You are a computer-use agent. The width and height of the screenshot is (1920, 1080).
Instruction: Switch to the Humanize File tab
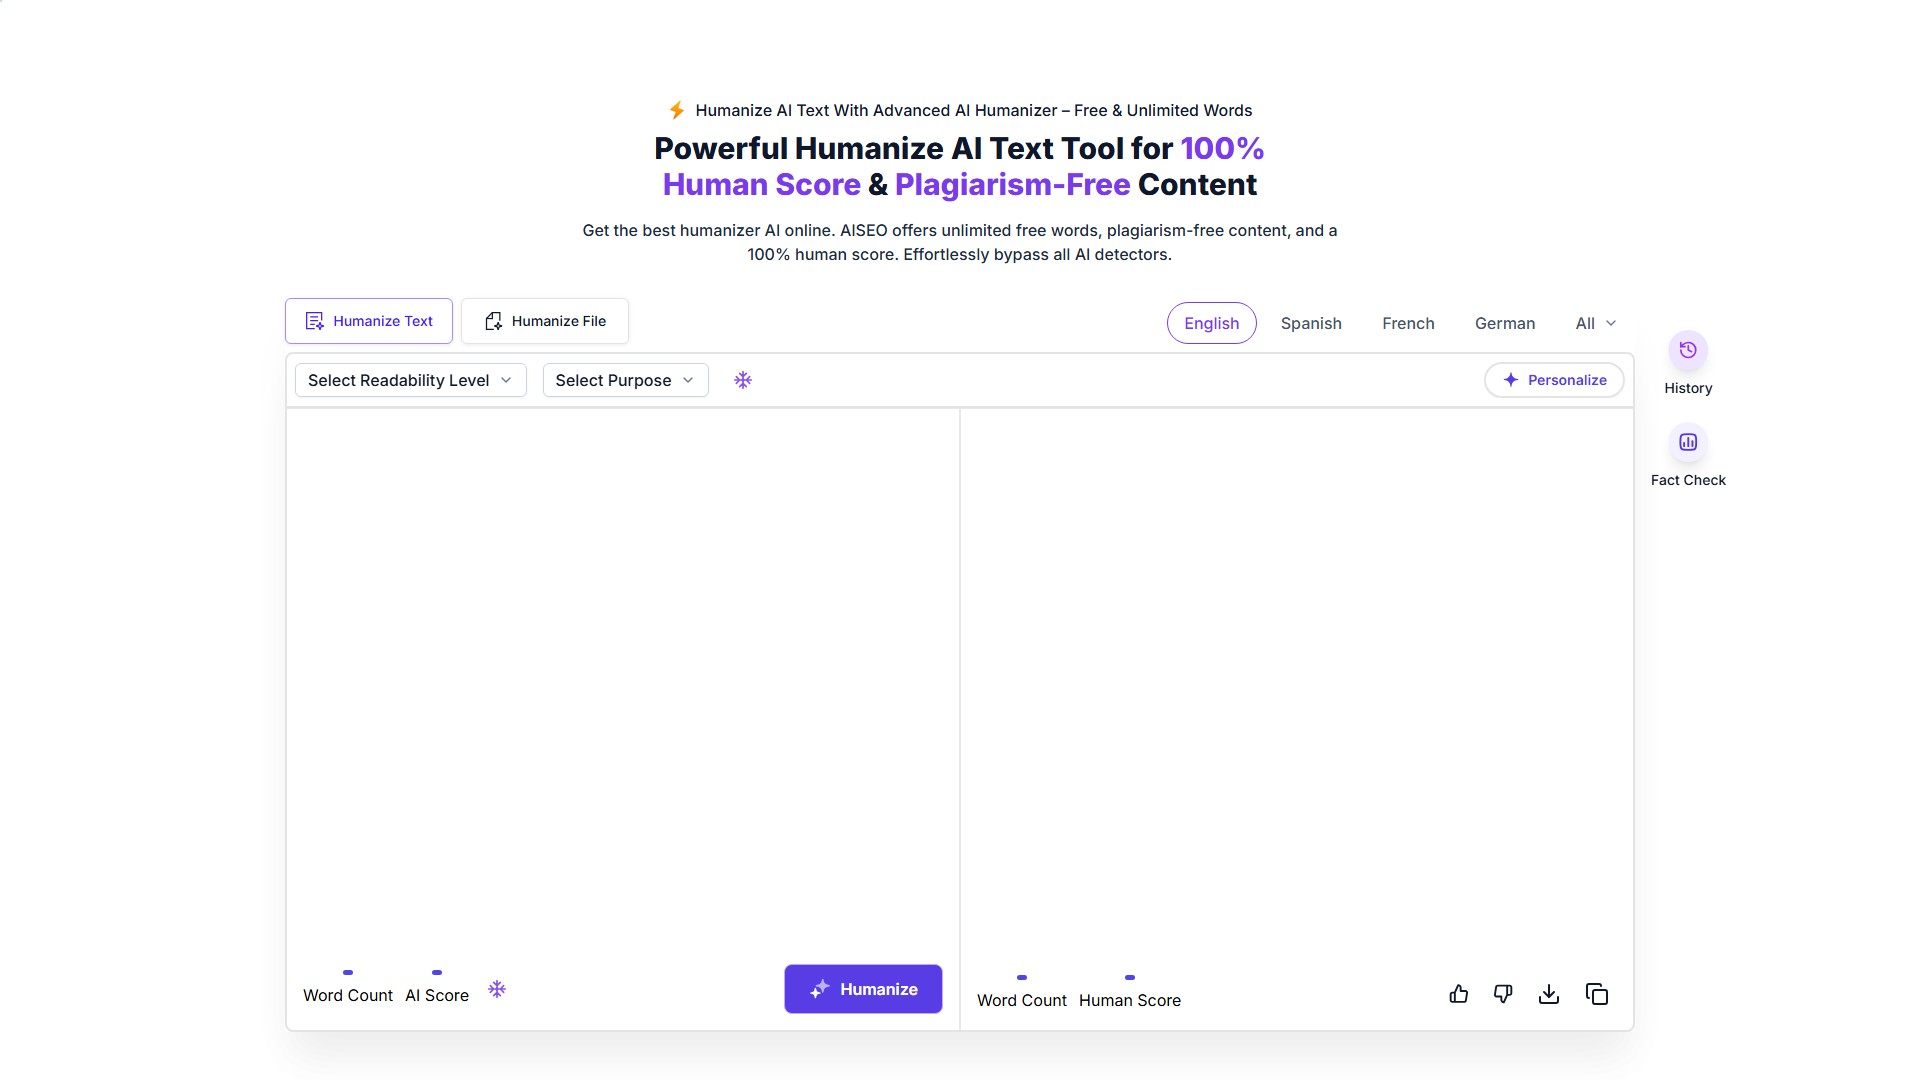545,321
